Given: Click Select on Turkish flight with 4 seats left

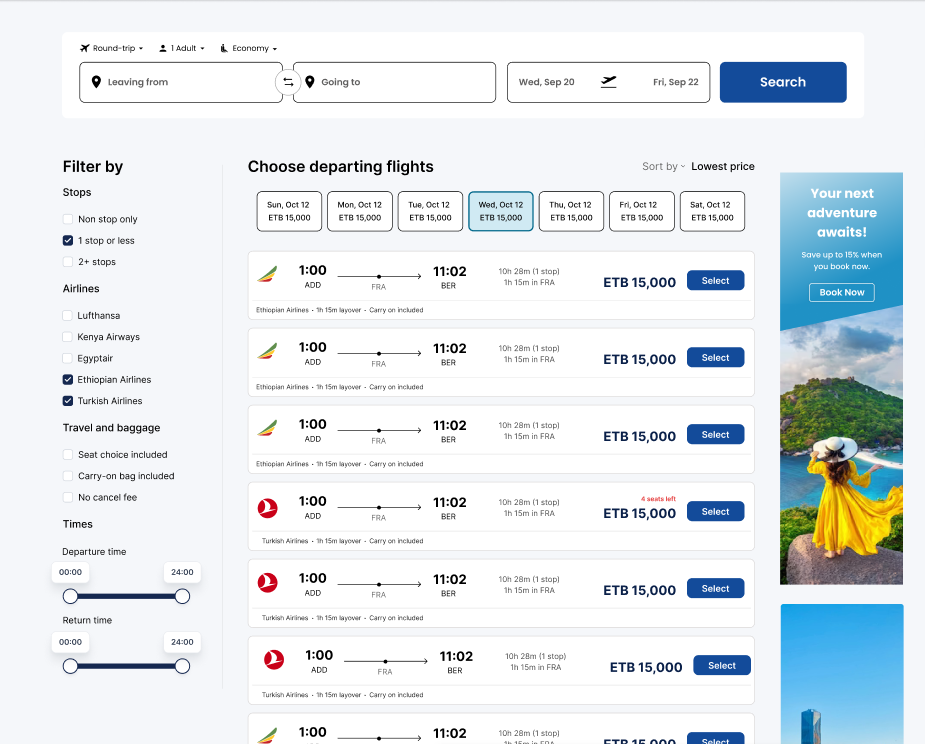Looking at the screenshot, I should pyautogui.click(x=716, y=512).
